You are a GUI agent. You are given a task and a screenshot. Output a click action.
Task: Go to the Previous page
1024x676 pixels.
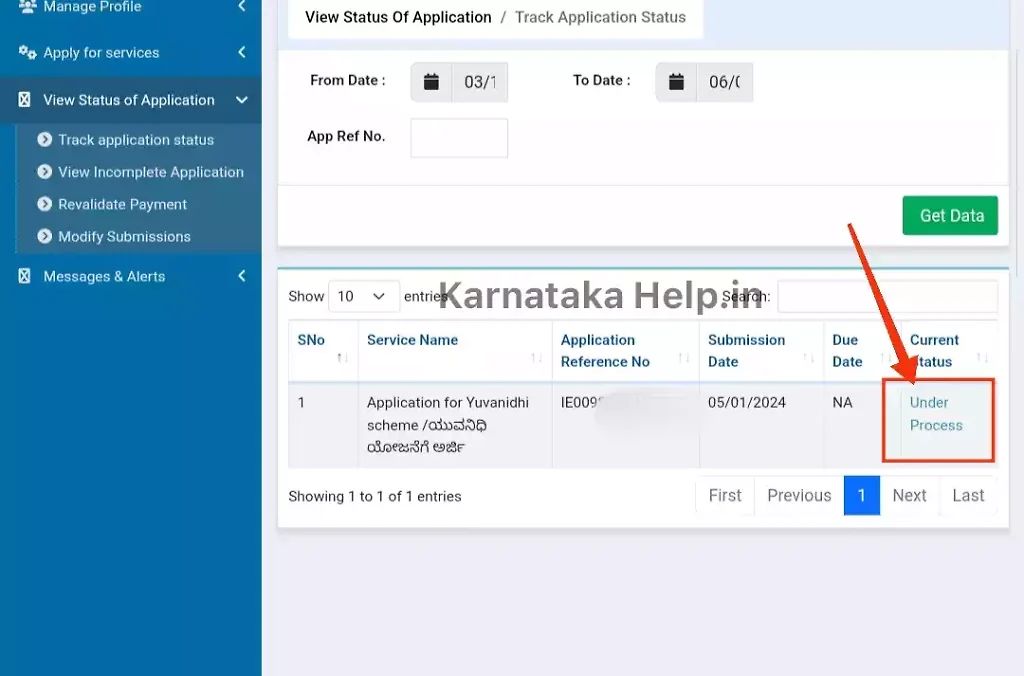pos(799,496)
